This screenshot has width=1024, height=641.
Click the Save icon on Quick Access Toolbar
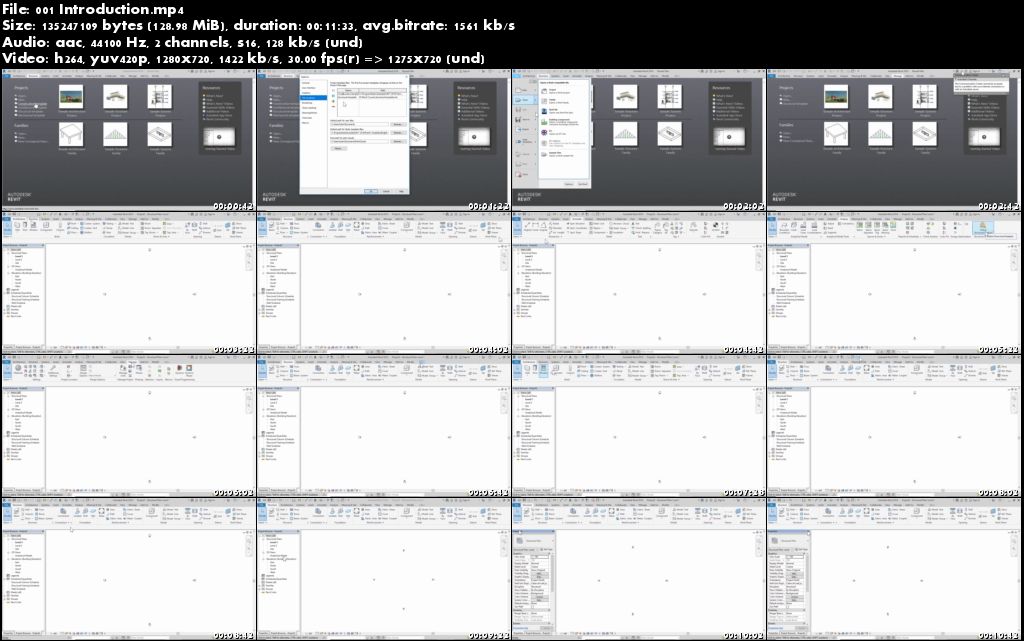[x=13, y=213]
